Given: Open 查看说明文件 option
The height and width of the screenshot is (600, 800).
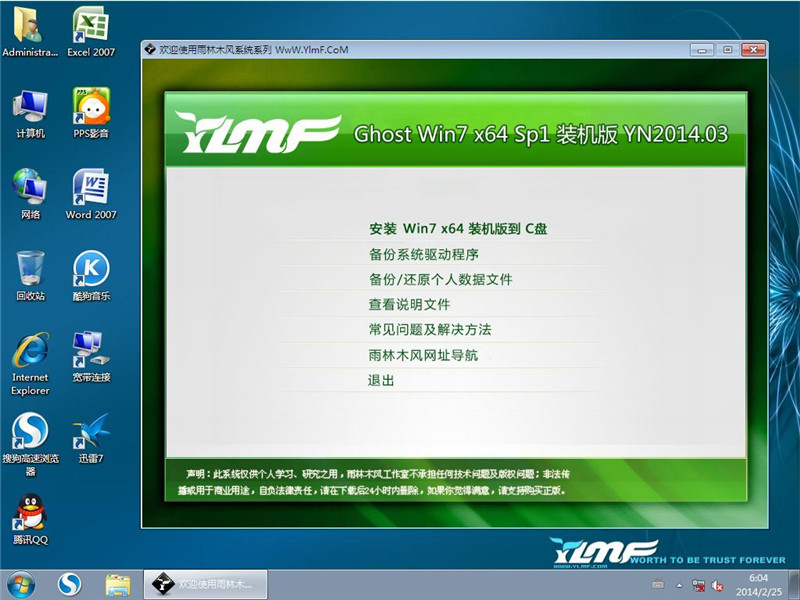Looking at the screenshot, I should [x=409, y=305].
